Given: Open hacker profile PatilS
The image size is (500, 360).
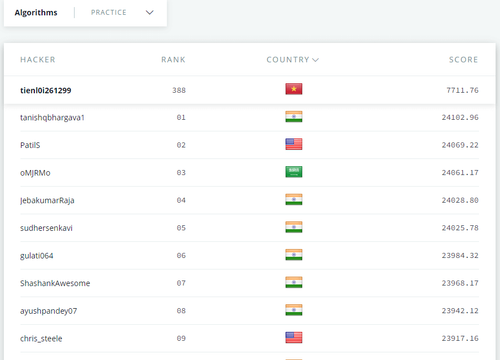Looking at the screenshot, I should pyautogui.click(x=30, y=145).
